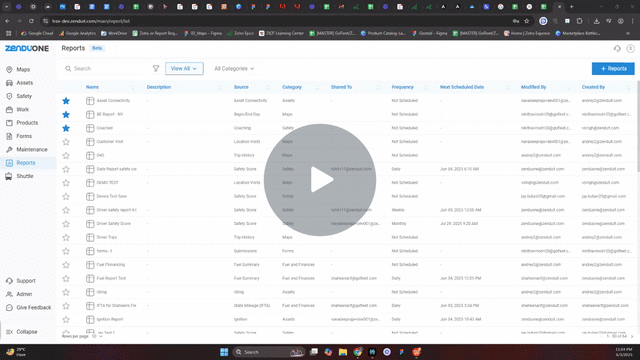Open the Fuel Financing report

(x=111, y=264)
